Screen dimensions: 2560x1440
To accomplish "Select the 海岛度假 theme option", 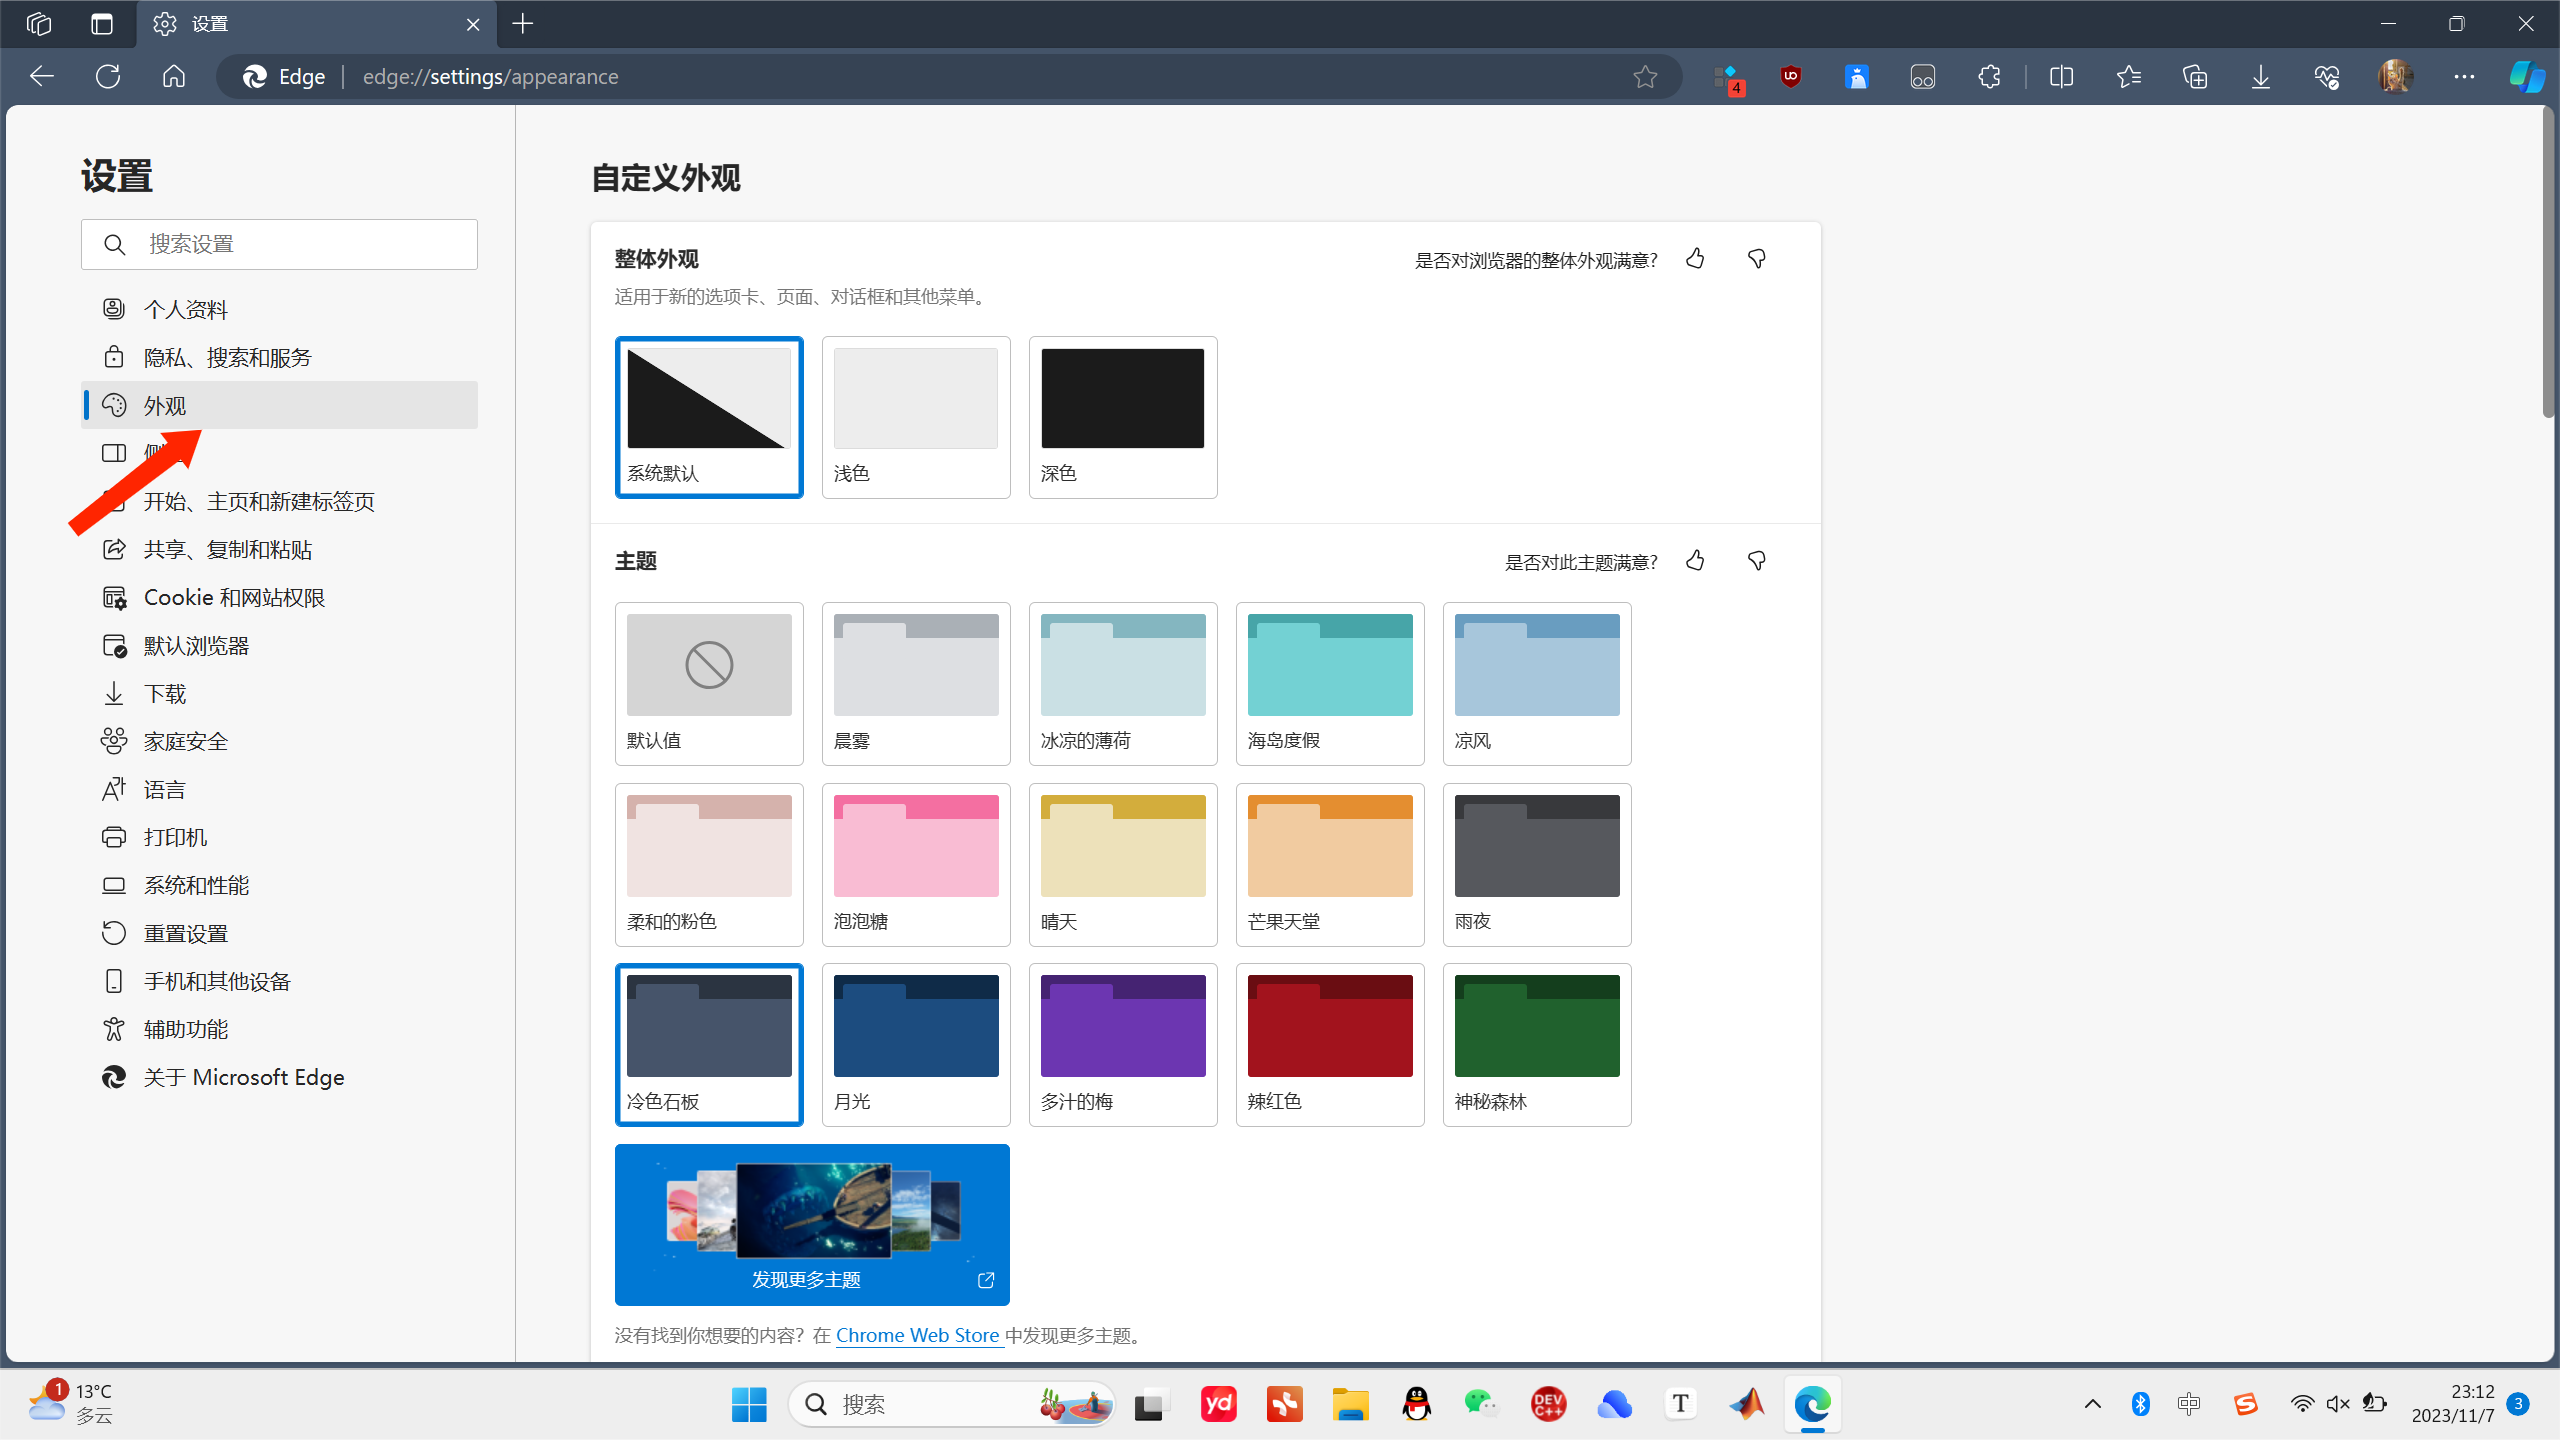I will [1331, 682].
